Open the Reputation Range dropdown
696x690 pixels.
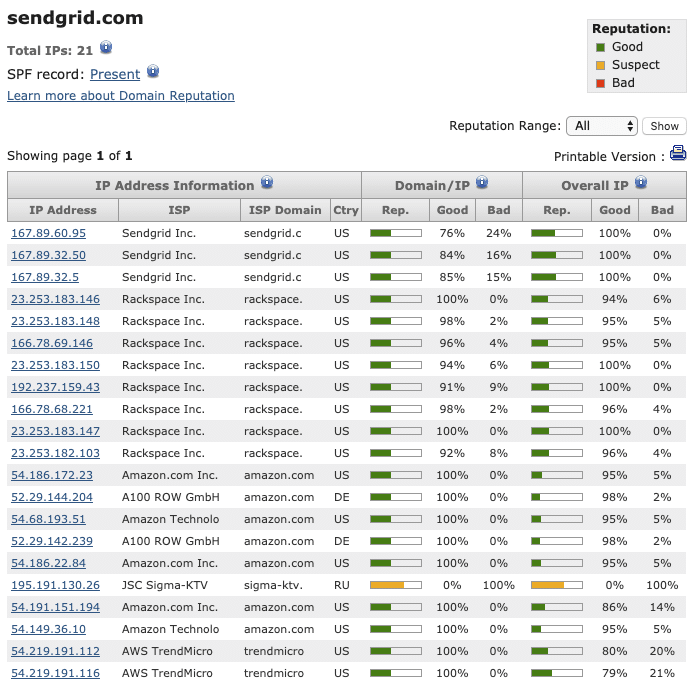click(x=602, y=126)
